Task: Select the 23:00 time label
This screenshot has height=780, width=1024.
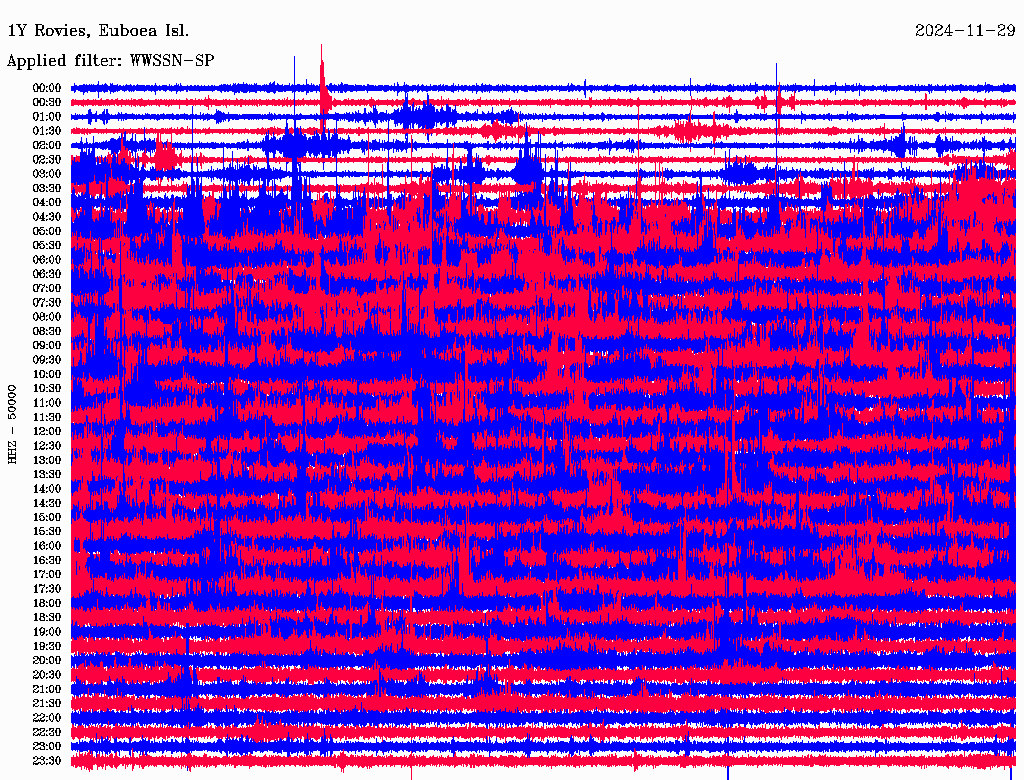Action: coord(46,747)
